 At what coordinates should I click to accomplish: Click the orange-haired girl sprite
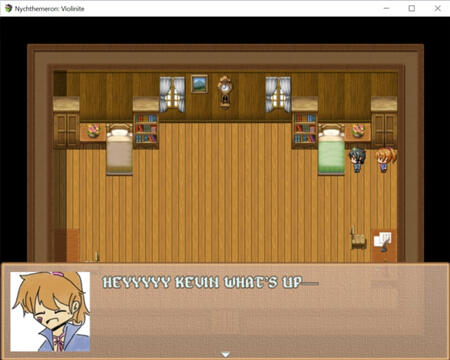pyautogui.click(x=385, y=160)
